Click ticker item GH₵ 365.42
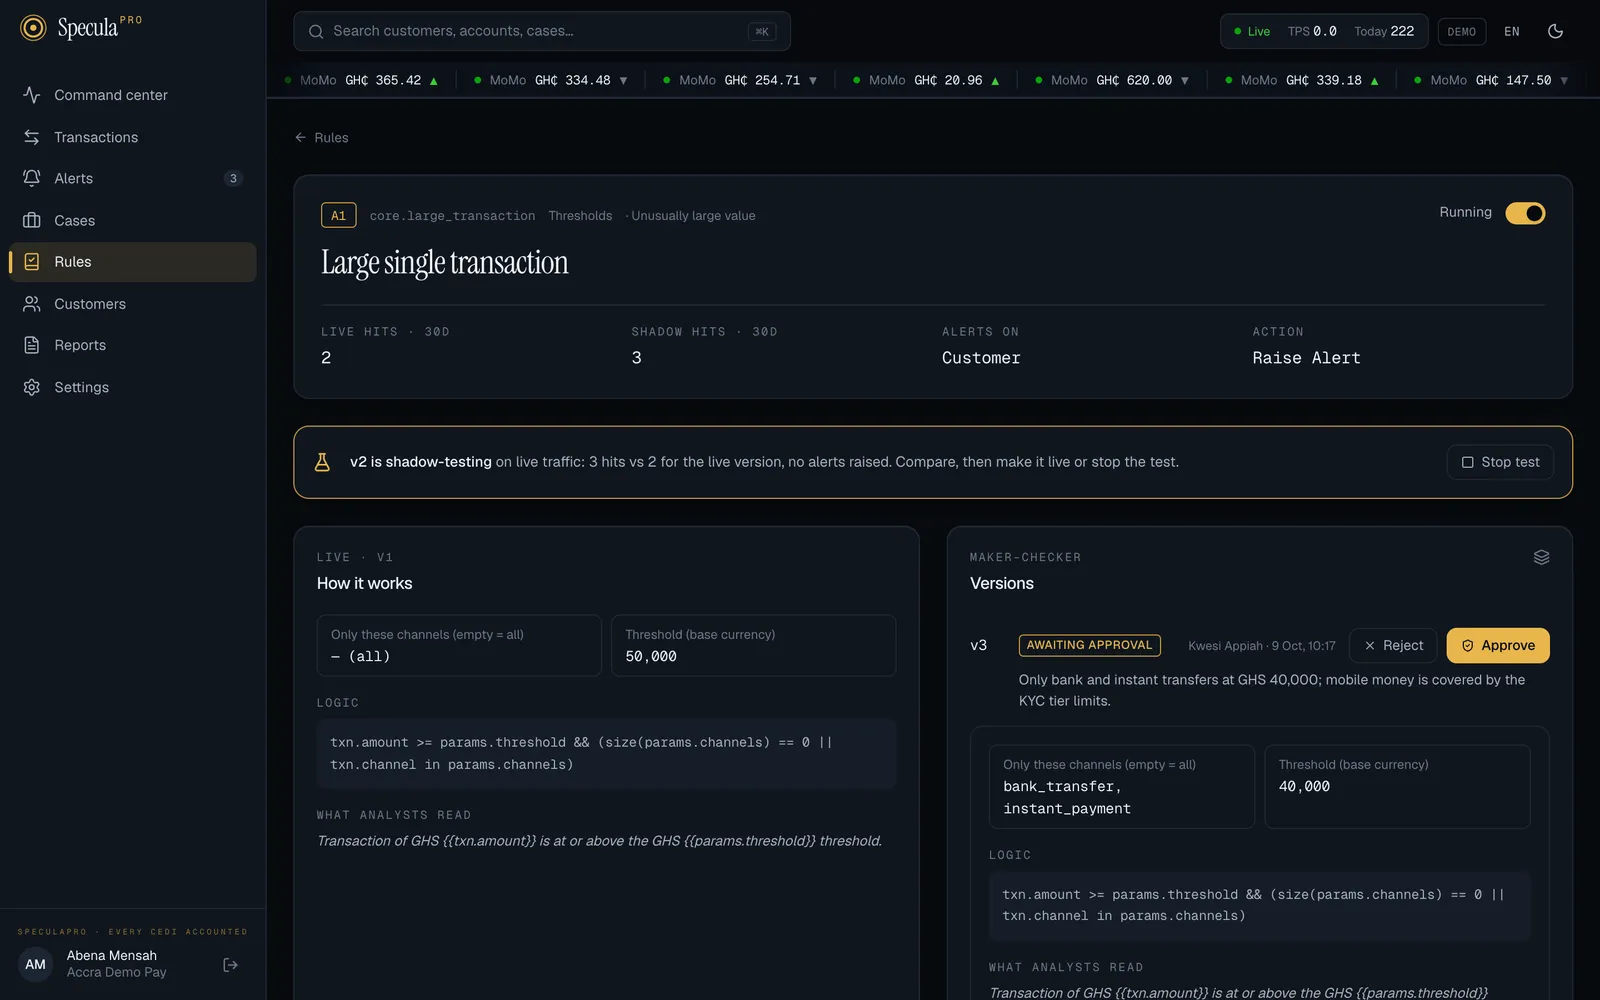 click(x=362, y=80)
